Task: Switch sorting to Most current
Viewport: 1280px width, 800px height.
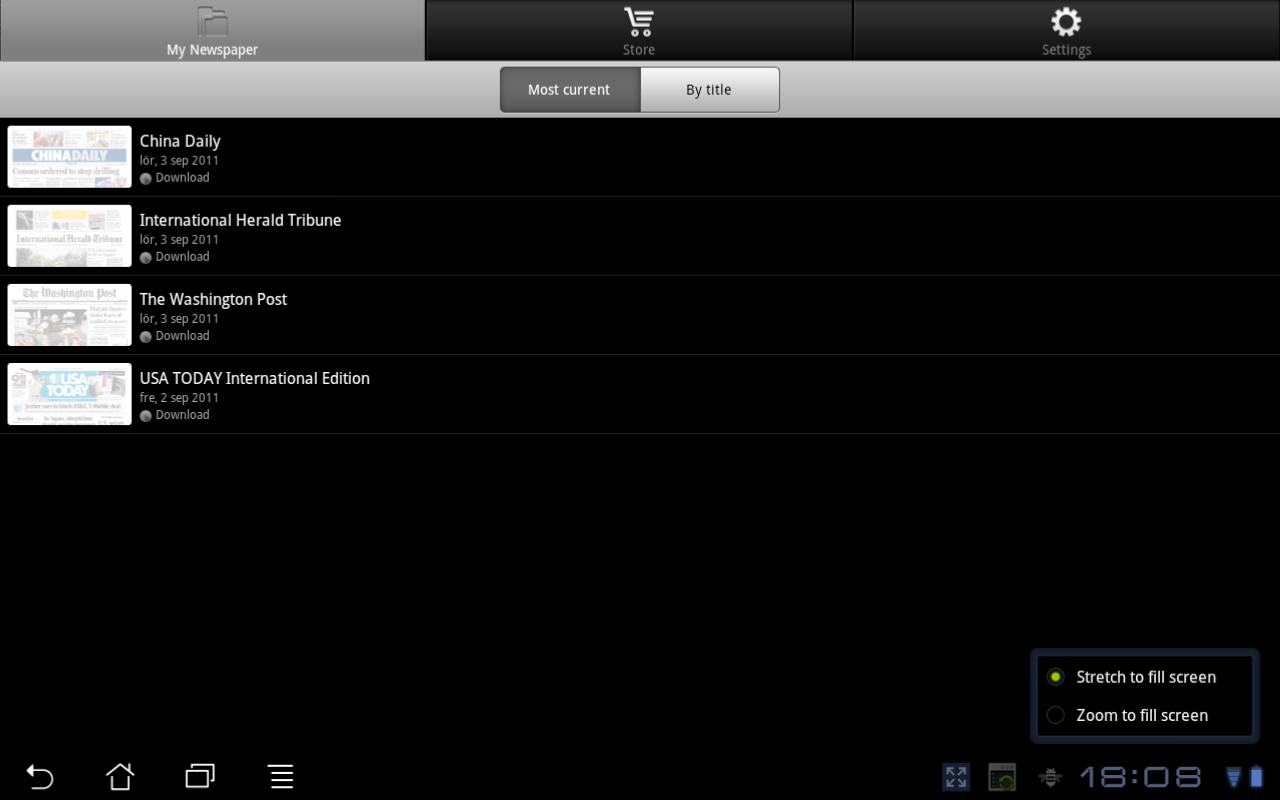Action: pos(570,90)
